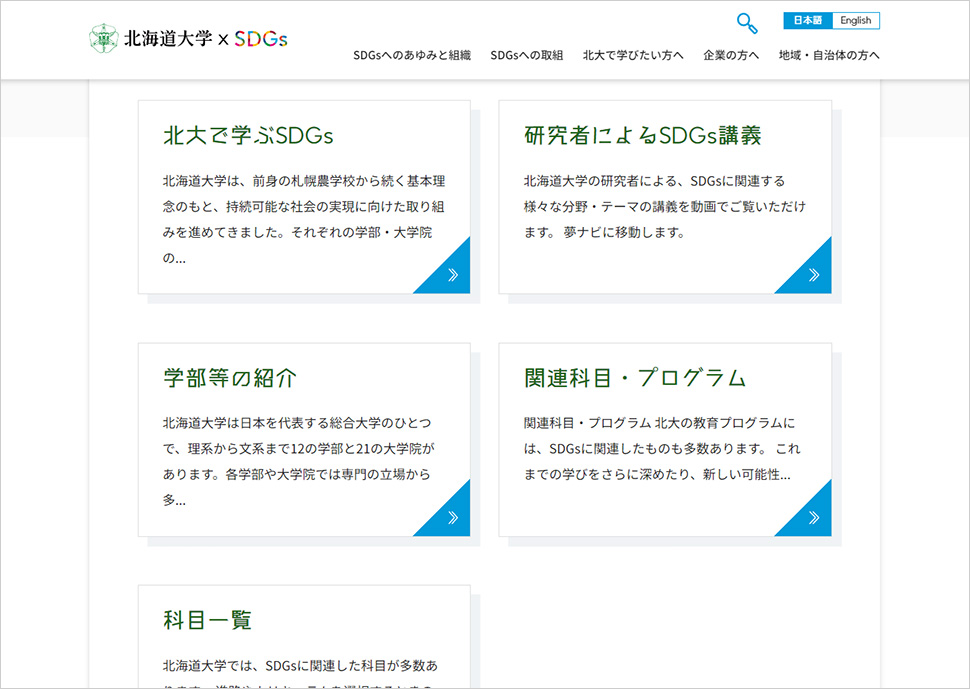970x689 pixels.
Task: Click the 科目一覧 description starting 北海道大学では
Action: click(x=300, y=674)
